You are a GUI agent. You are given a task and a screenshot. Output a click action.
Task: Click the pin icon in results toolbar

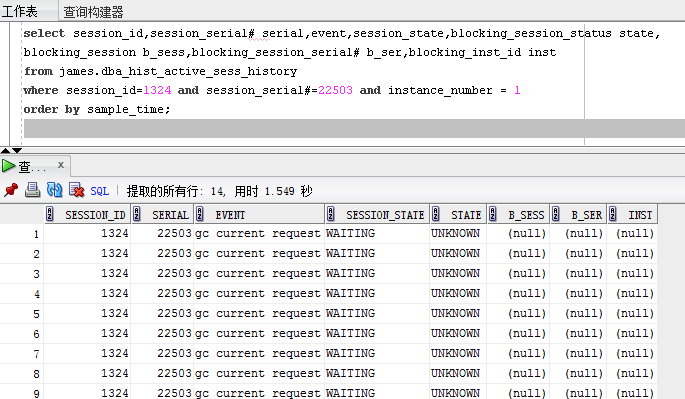coord(11,190)
